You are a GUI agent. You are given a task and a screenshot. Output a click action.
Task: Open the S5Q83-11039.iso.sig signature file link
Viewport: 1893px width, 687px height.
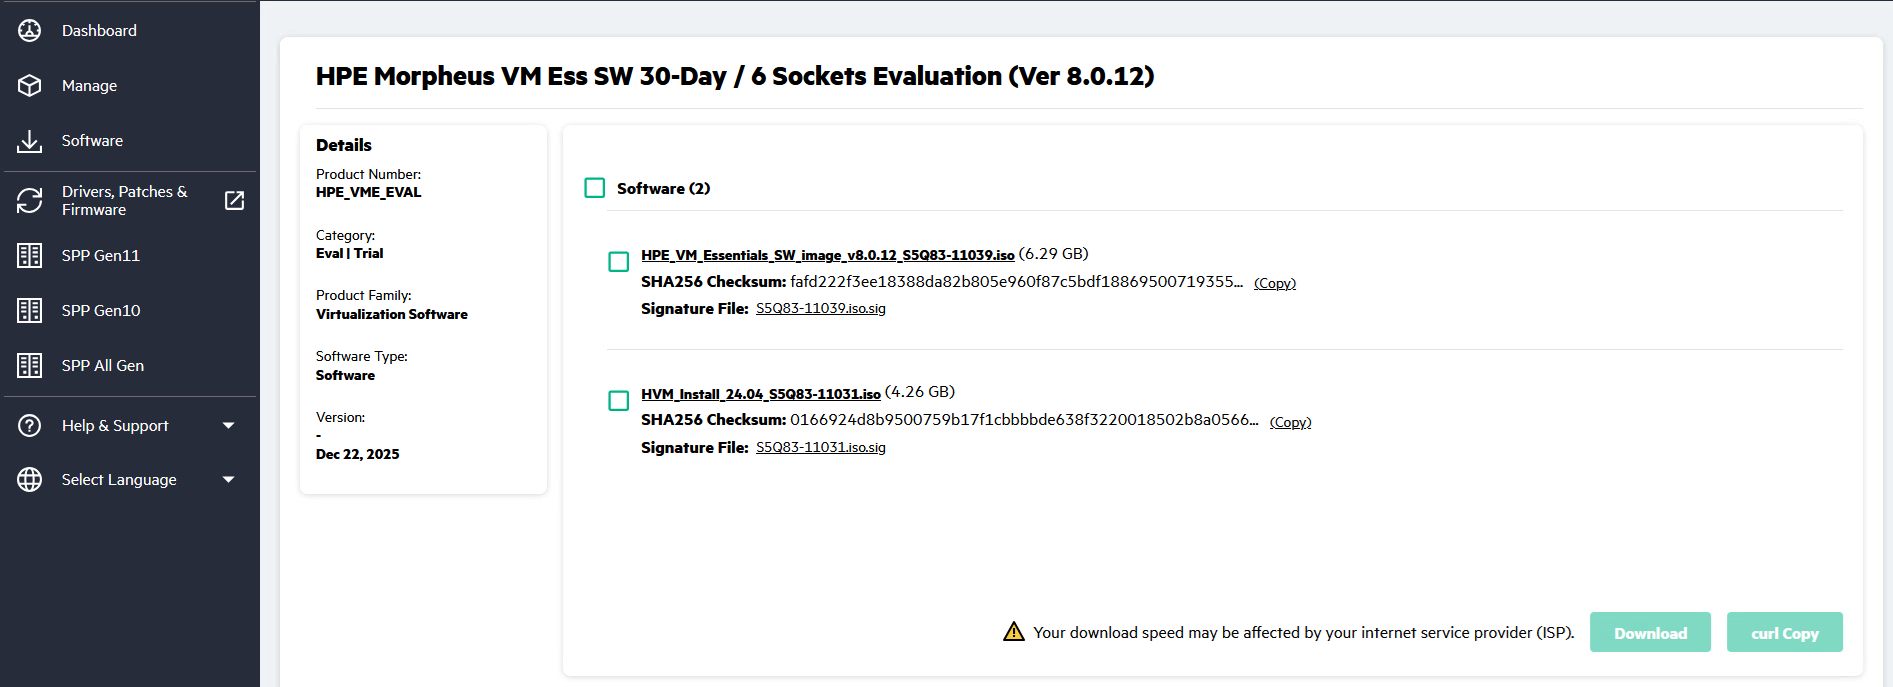(x=820, y=309)
